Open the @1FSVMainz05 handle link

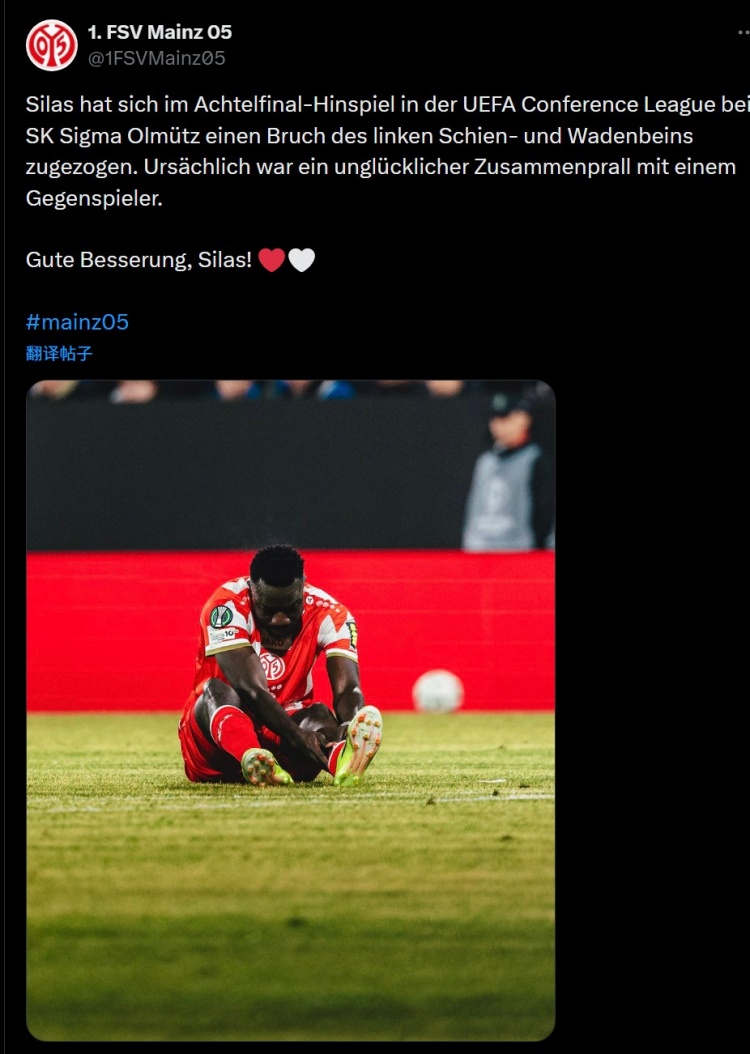click(x=157, y=58)
